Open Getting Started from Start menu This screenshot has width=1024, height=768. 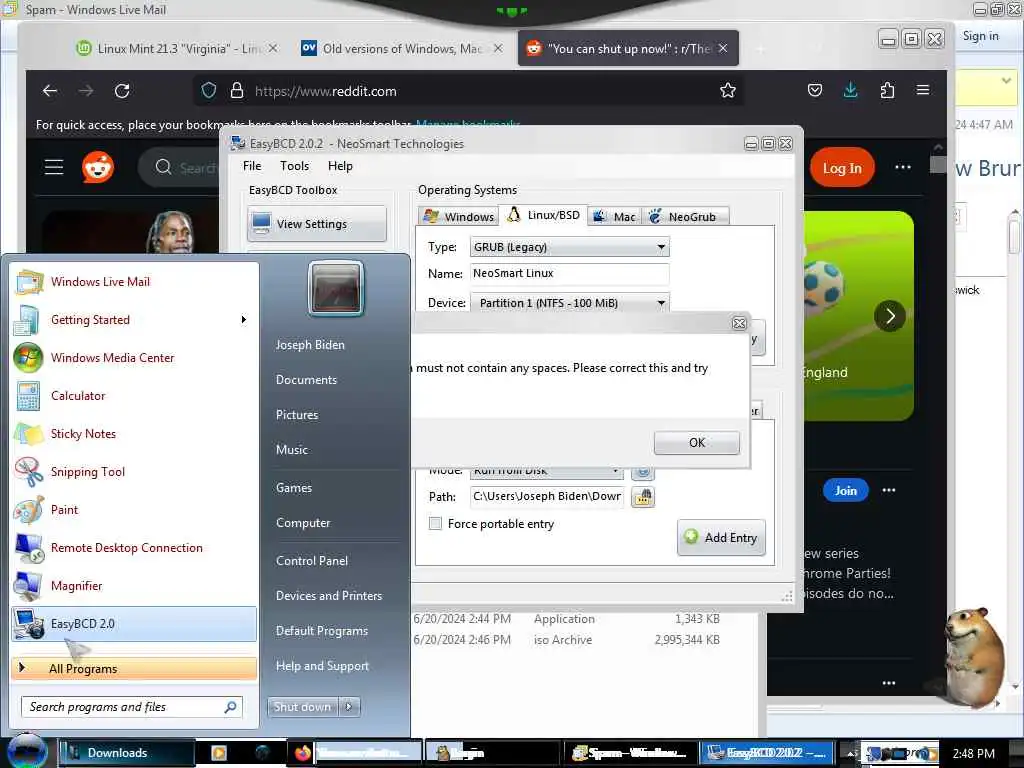pyautogui.click(x=134, y=320)
